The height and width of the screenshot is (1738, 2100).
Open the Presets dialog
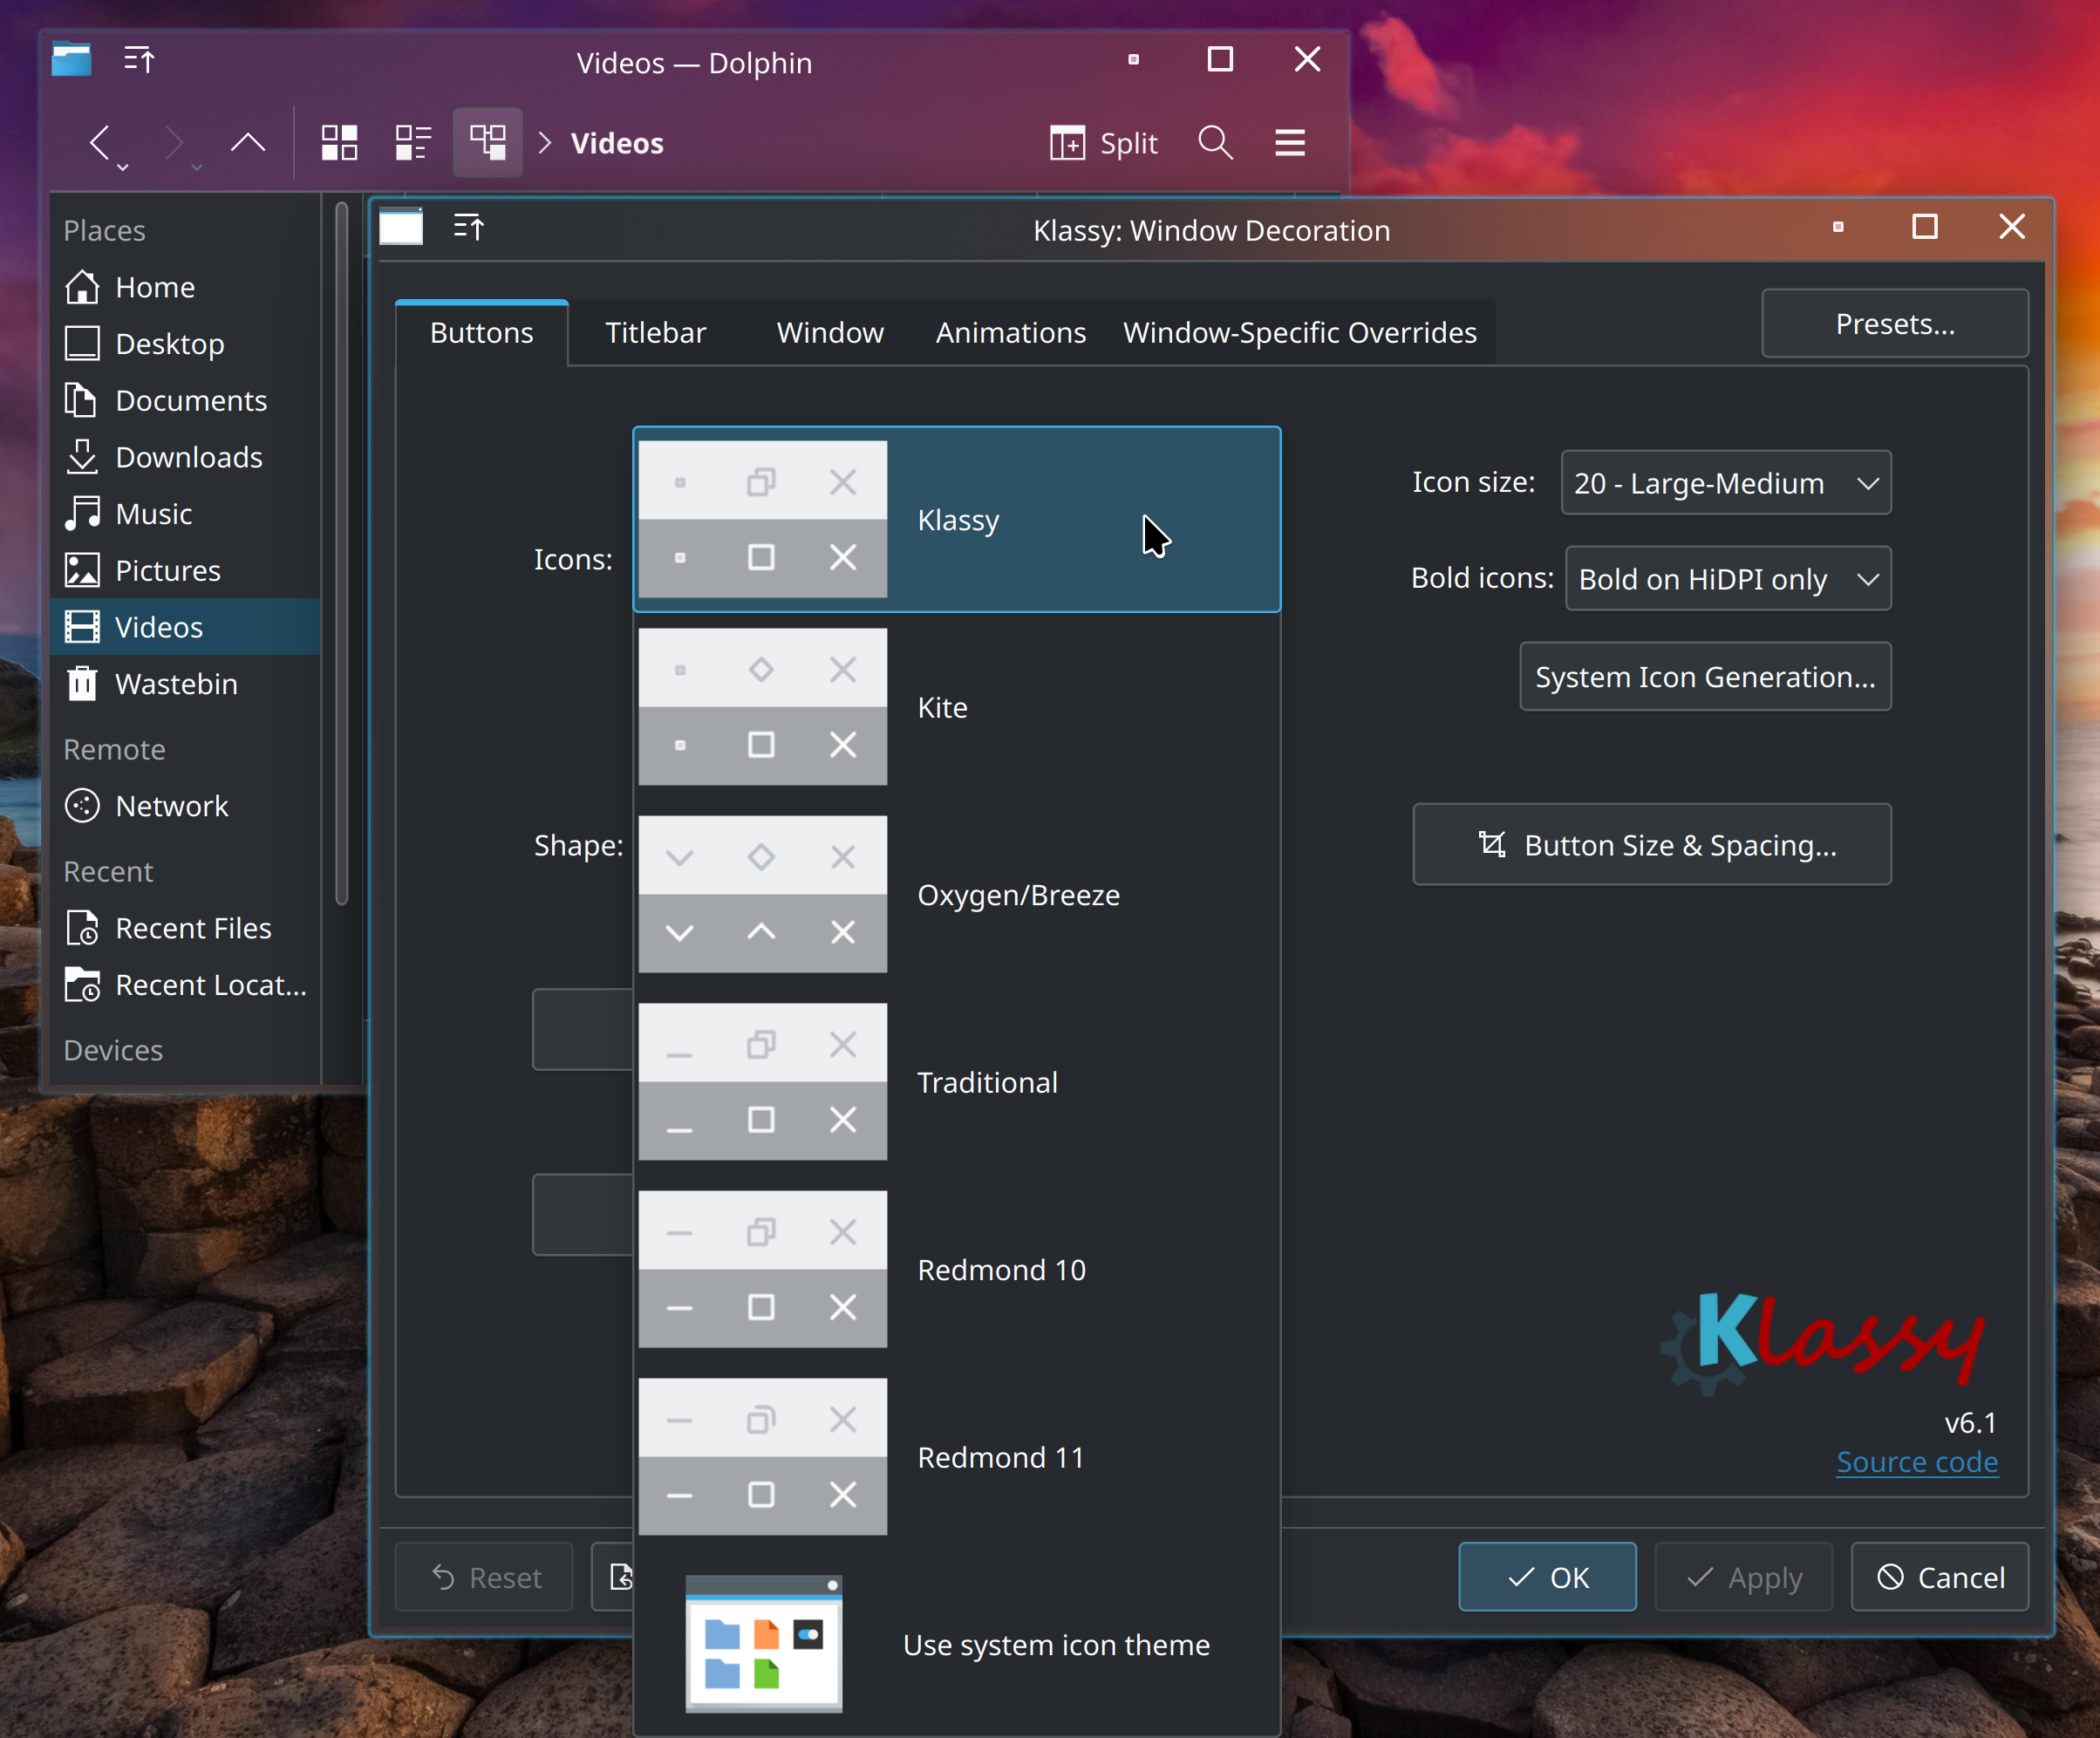[x=1895, y=324]
